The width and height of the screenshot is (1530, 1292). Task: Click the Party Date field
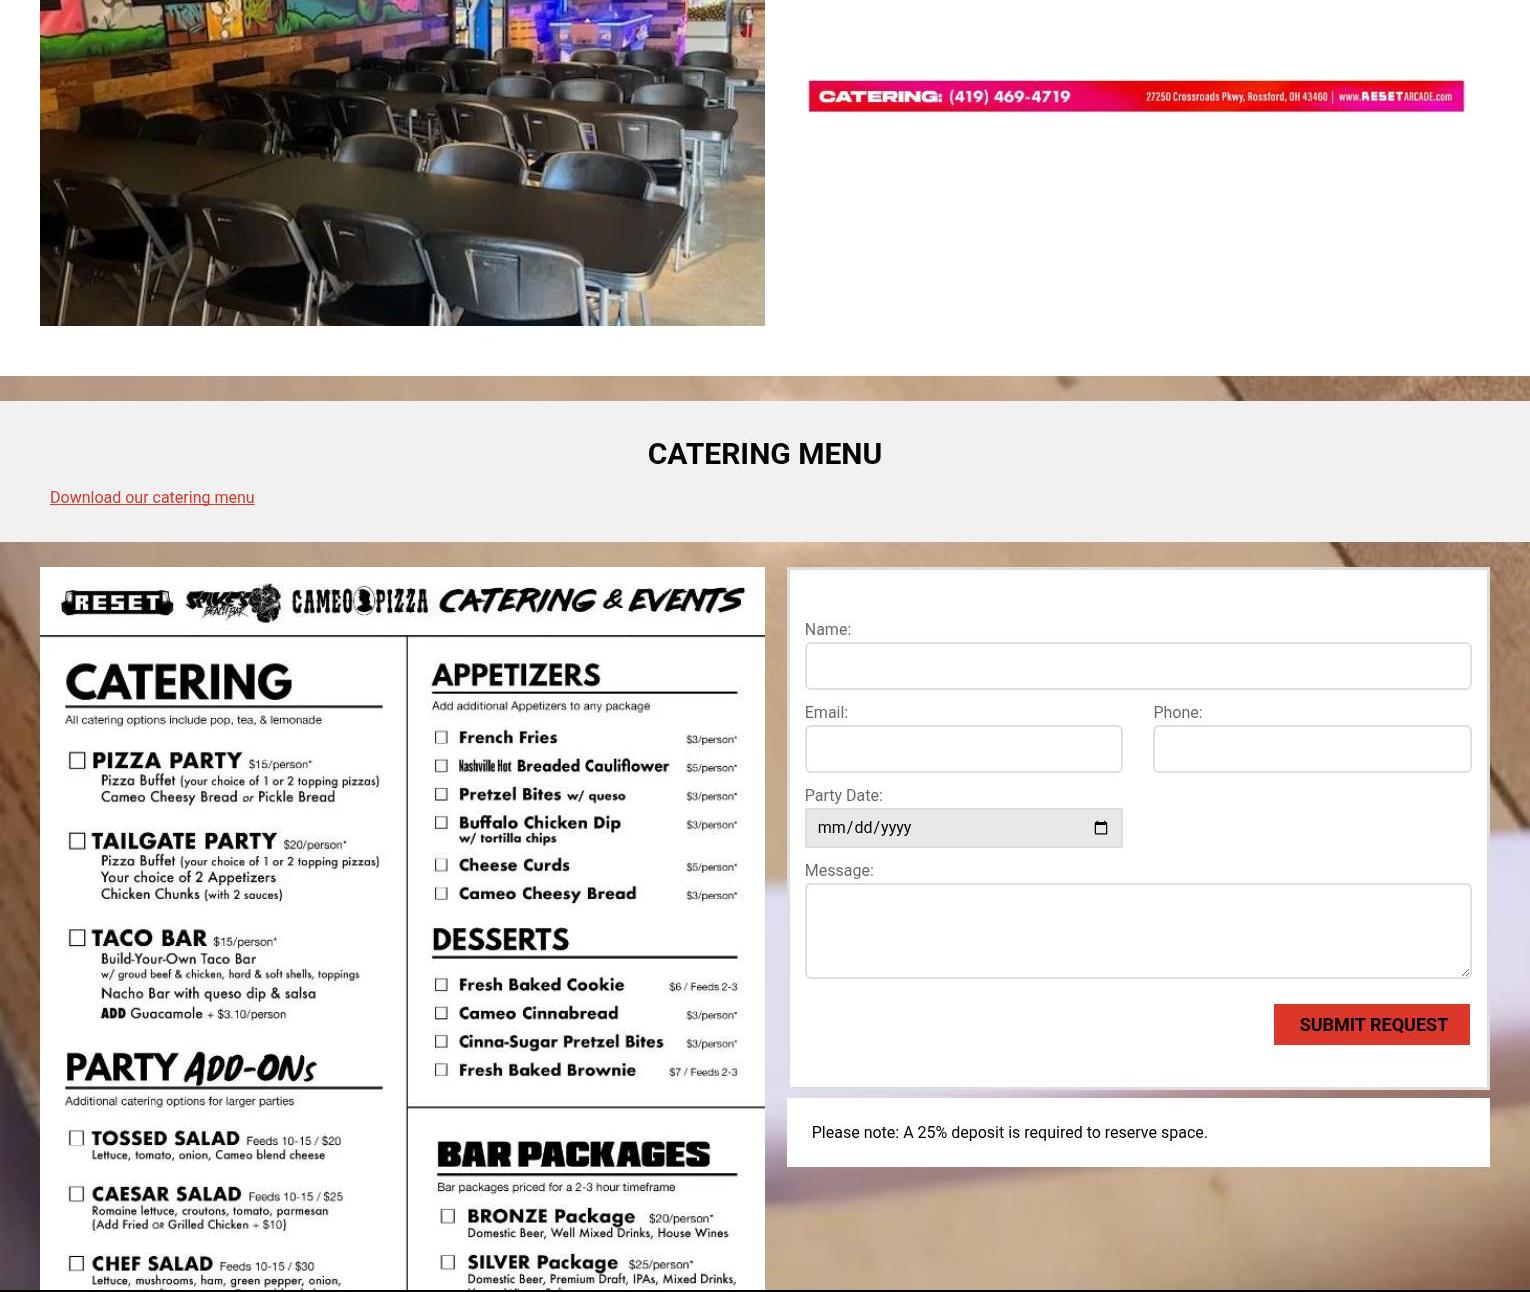pos(963,828)
